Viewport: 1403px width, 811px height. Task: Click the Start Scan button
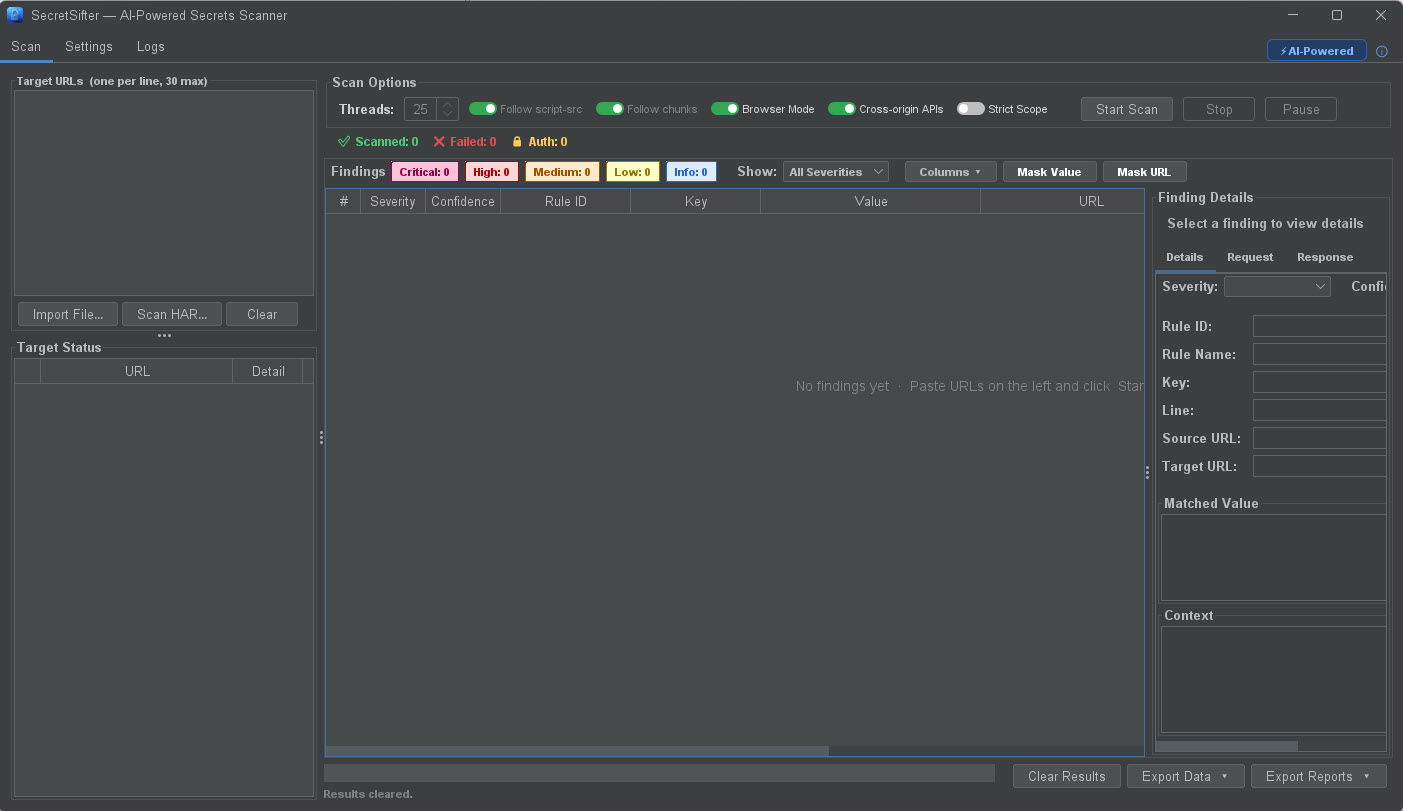click(1127, 109)
